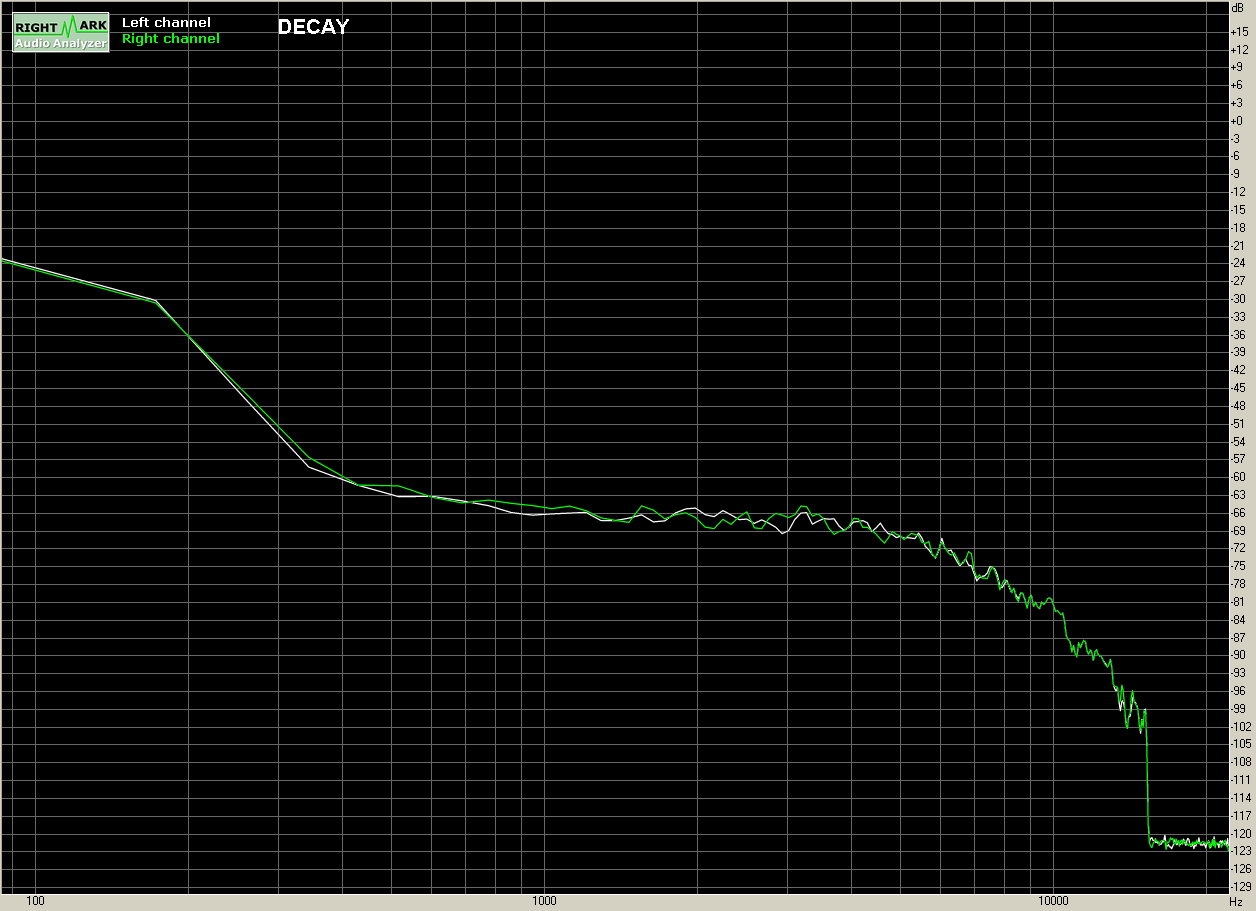Screen dimensions: 1256x911
Task: Click the -48 dB axis label
Action: coord(1239,406)
